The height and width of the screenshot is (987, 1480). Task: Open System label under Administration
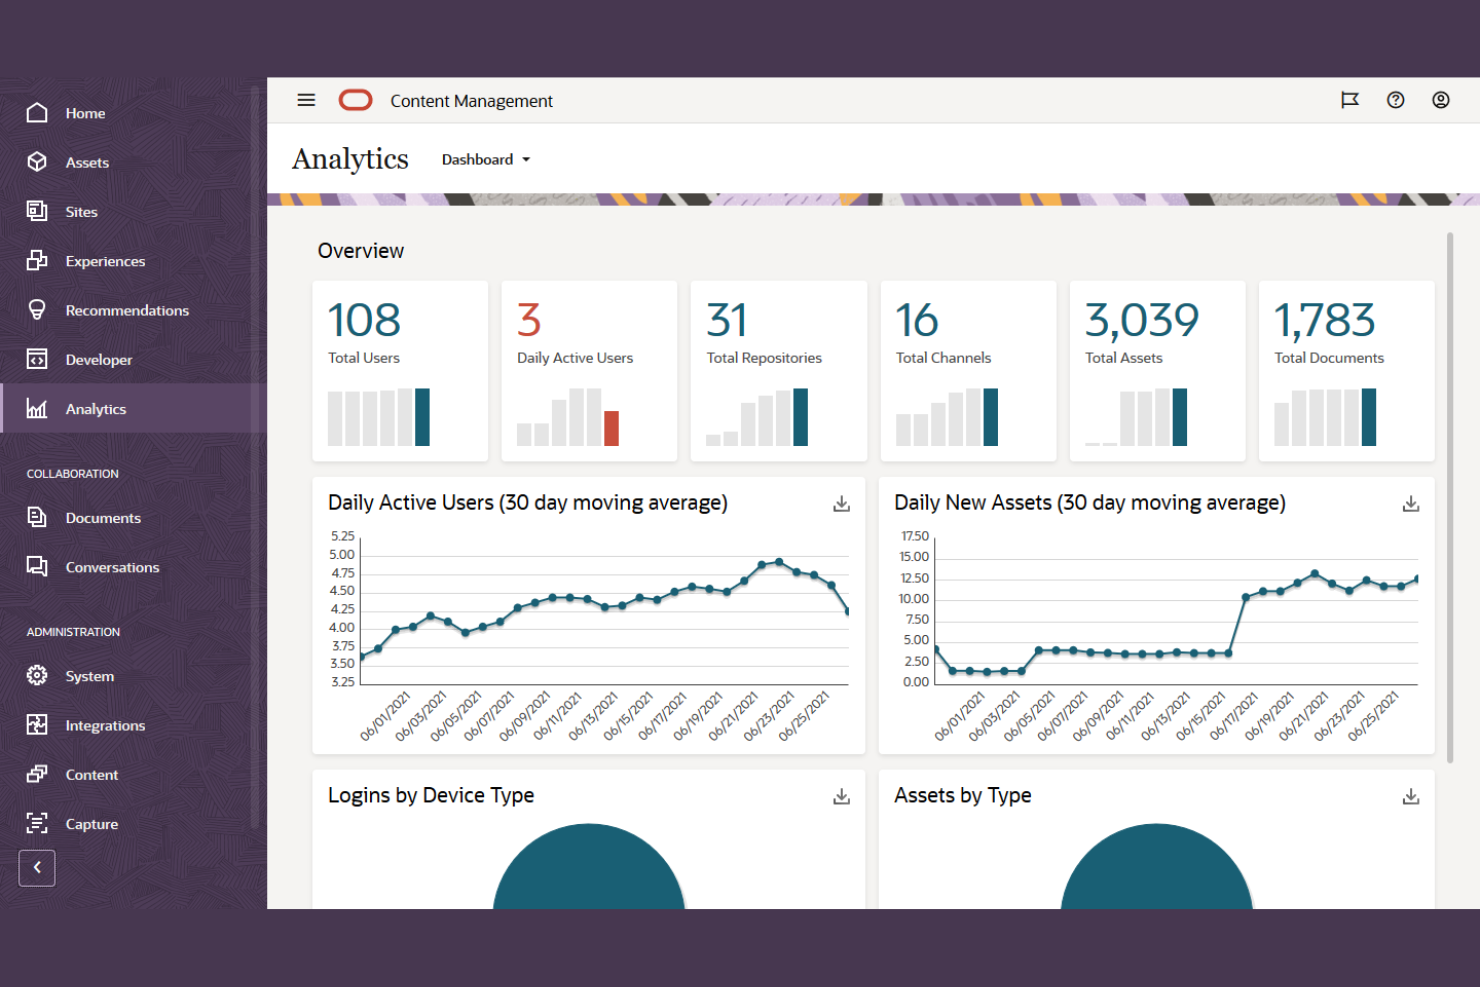pos(89,676)
